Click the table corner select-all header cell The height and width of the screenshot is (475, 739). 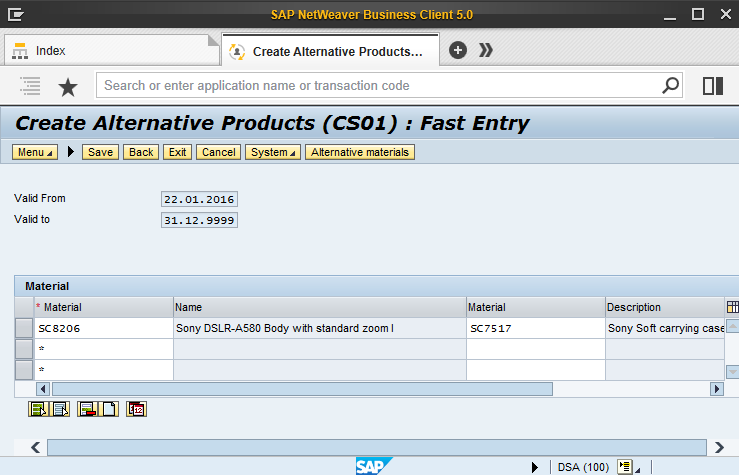point(24,307)
